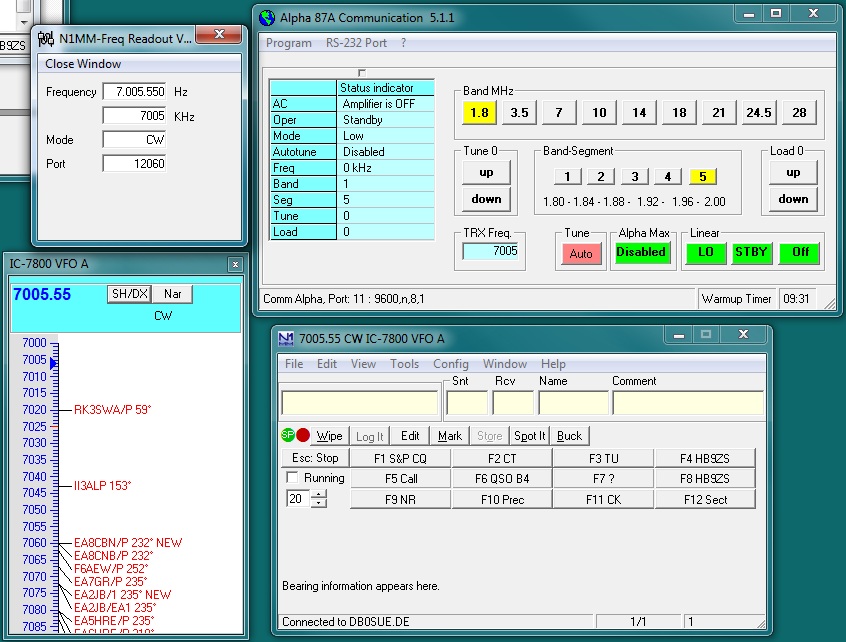Open the Help menu in N1MM entry window
The width and height of the screenshot is (846, 642).
[553, 364]
